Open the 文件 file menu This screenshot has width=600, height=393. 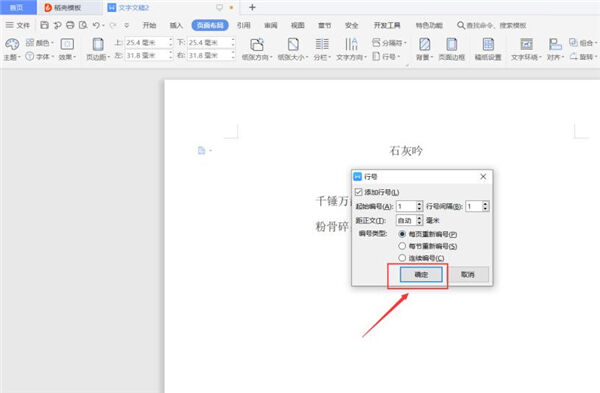(x=18, y=25)
